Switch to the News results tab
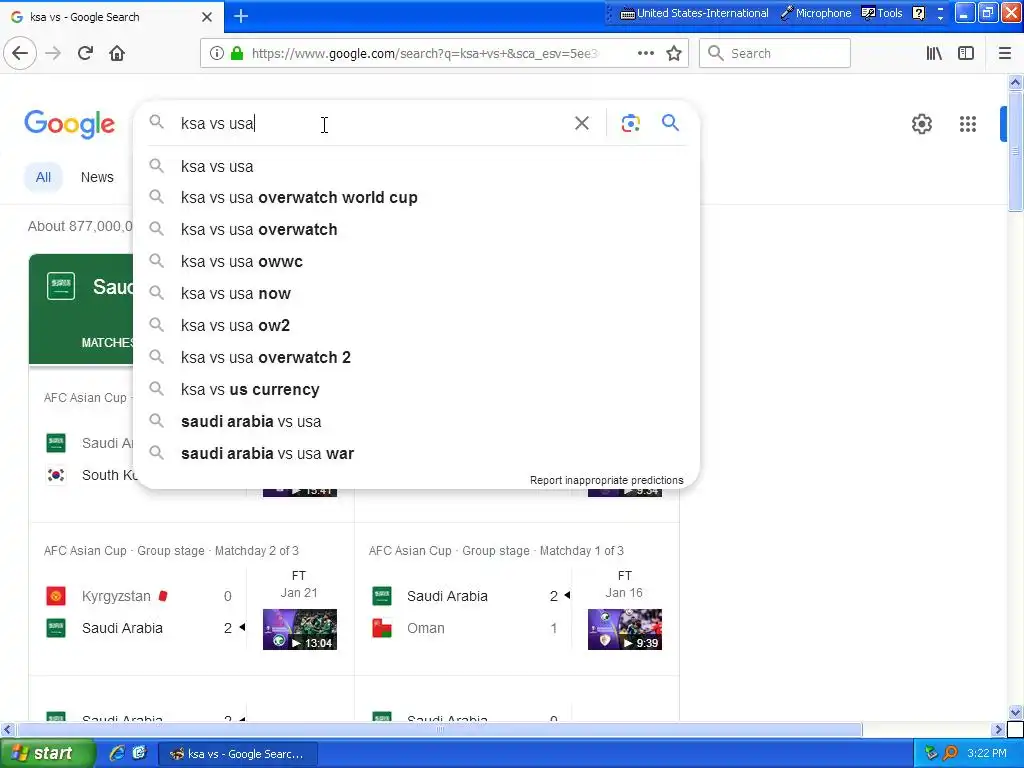Image resolution: width=1024 pixels, height=768 pixels. (x=97, y=177)
